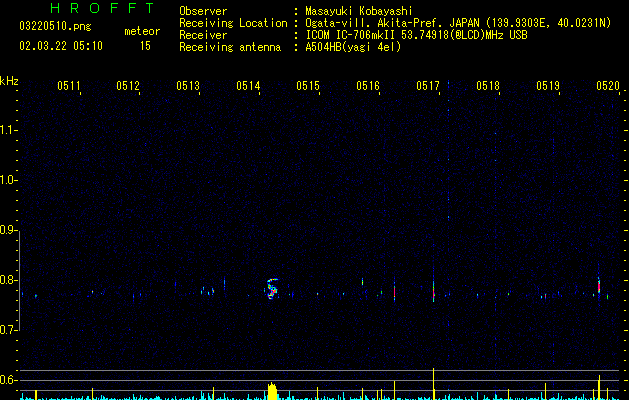629x400 pixels.
Task: Click the 0.9 kHz frequency label
Action: pos(9,230)
